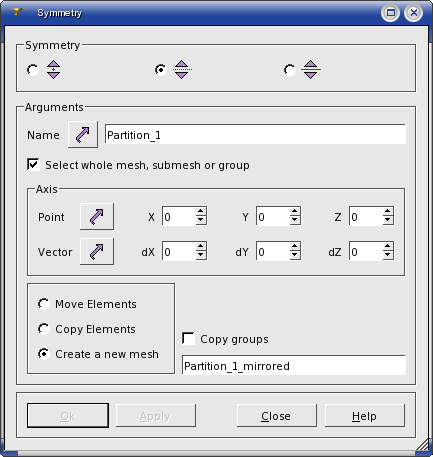This screenshot has width=433, height=457.
Task: Increase the dZ vector spinner
Action: click(388, 247)
